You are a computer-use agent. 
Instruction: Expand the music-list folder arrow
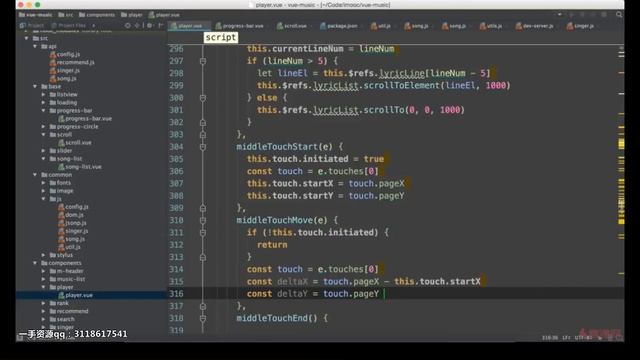coord(43,279)
